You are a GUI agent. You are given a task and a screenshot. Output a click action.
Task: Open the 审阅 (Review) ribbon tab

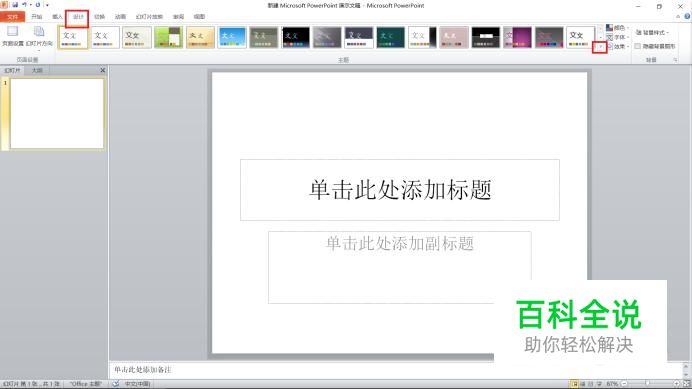(x=178, y=17)
